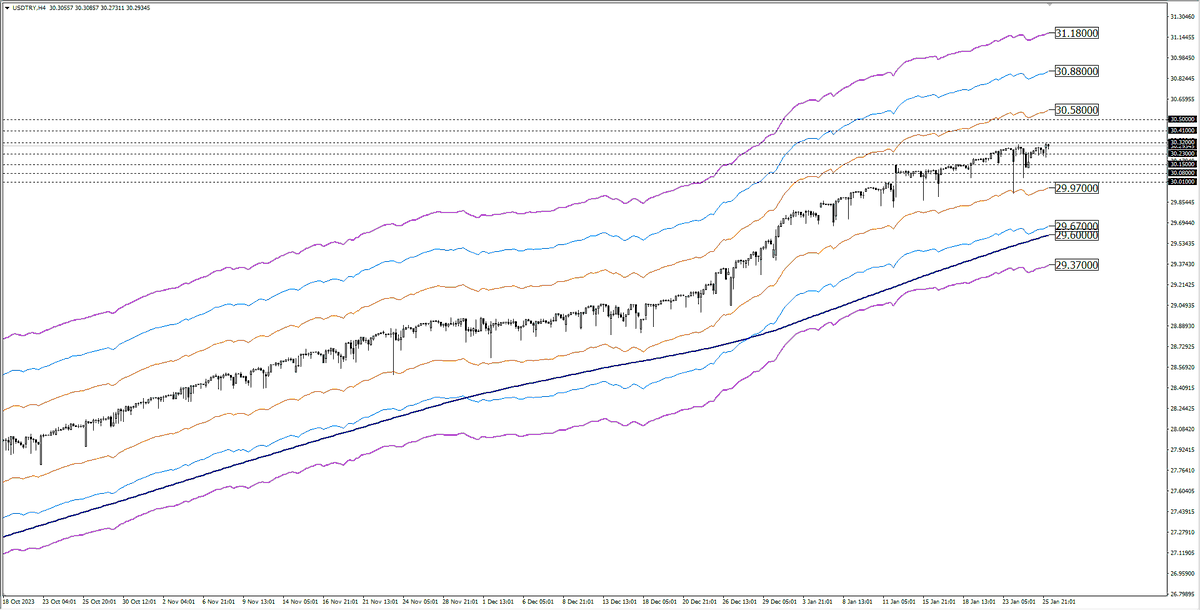Select the 29.67000 blue band label
The width and height of the screenshot is (1200, 610).
pyautogui.click(x=1078, y=226)
